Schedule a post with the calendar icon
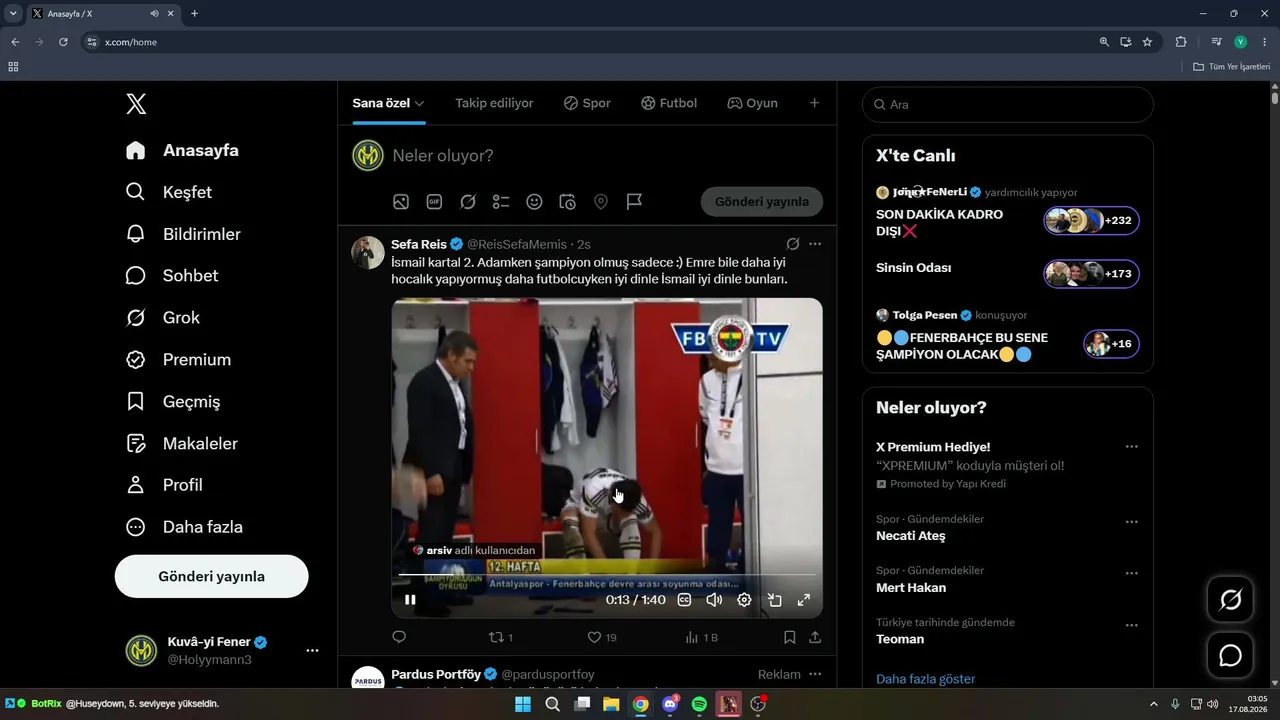Screen dimensions: 1280x720 click(x=567, y=202)
